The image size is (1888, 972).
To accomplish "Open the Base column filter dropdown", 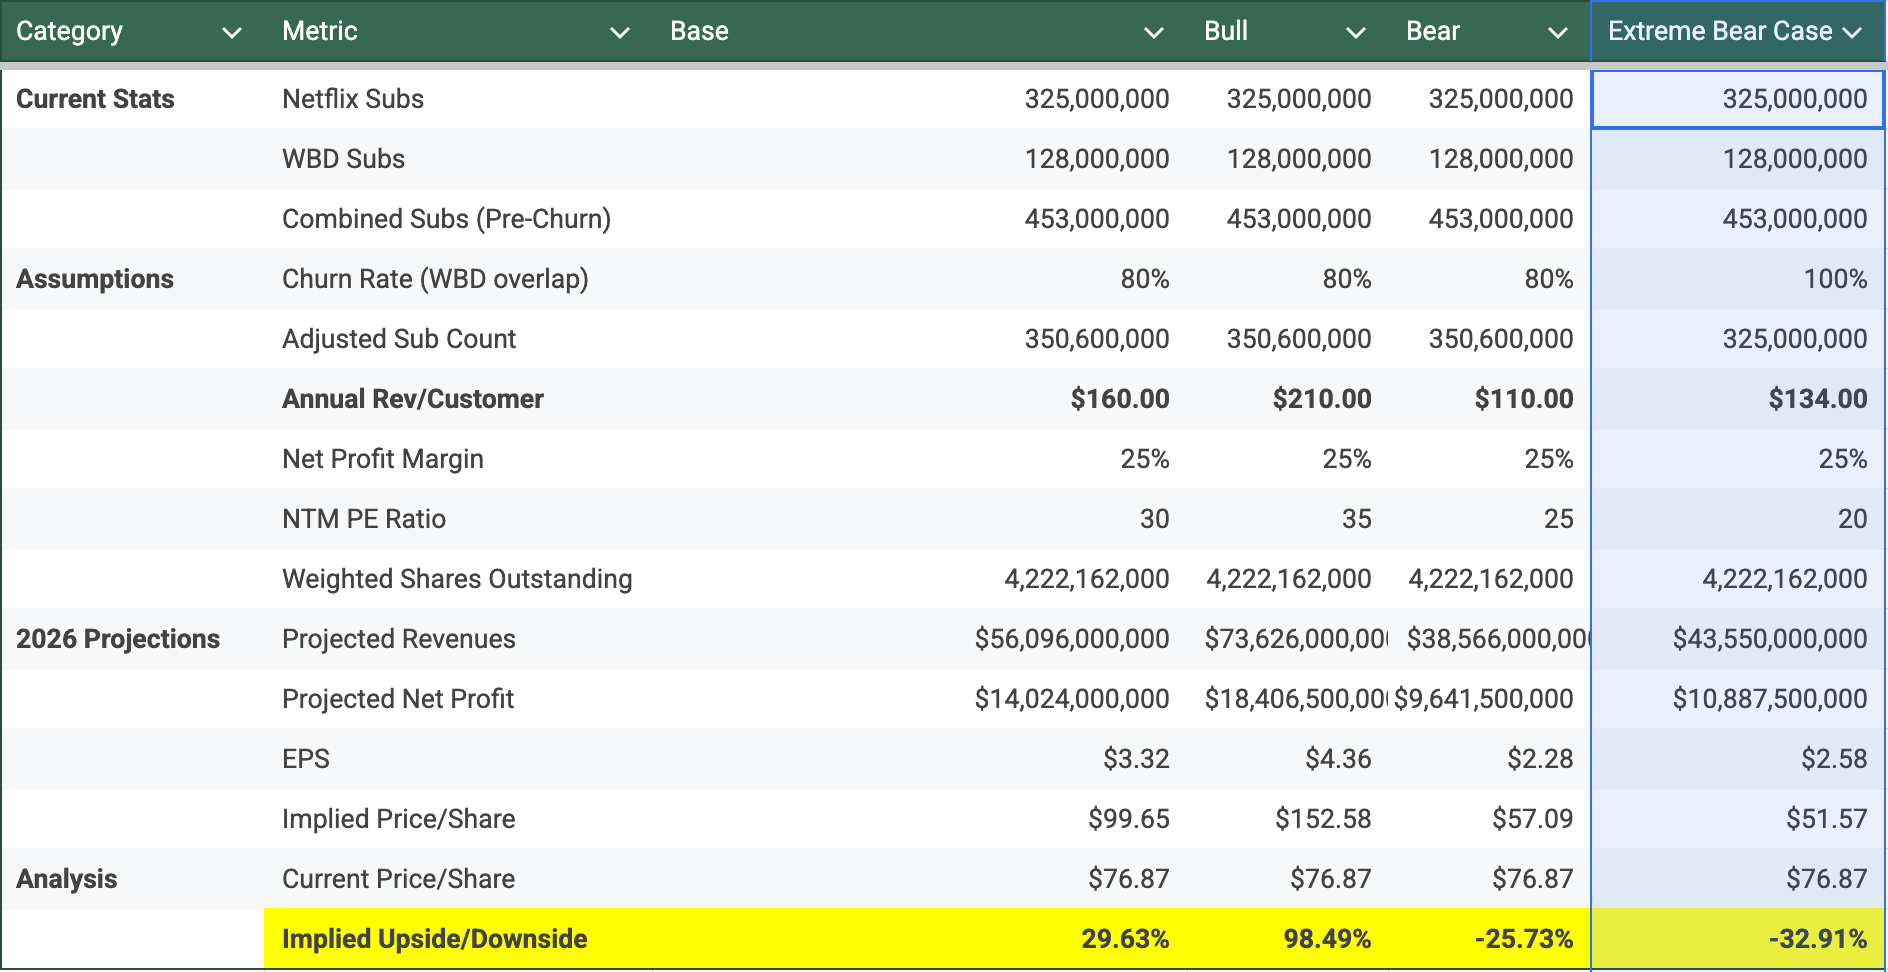I will coord(1154,33).
